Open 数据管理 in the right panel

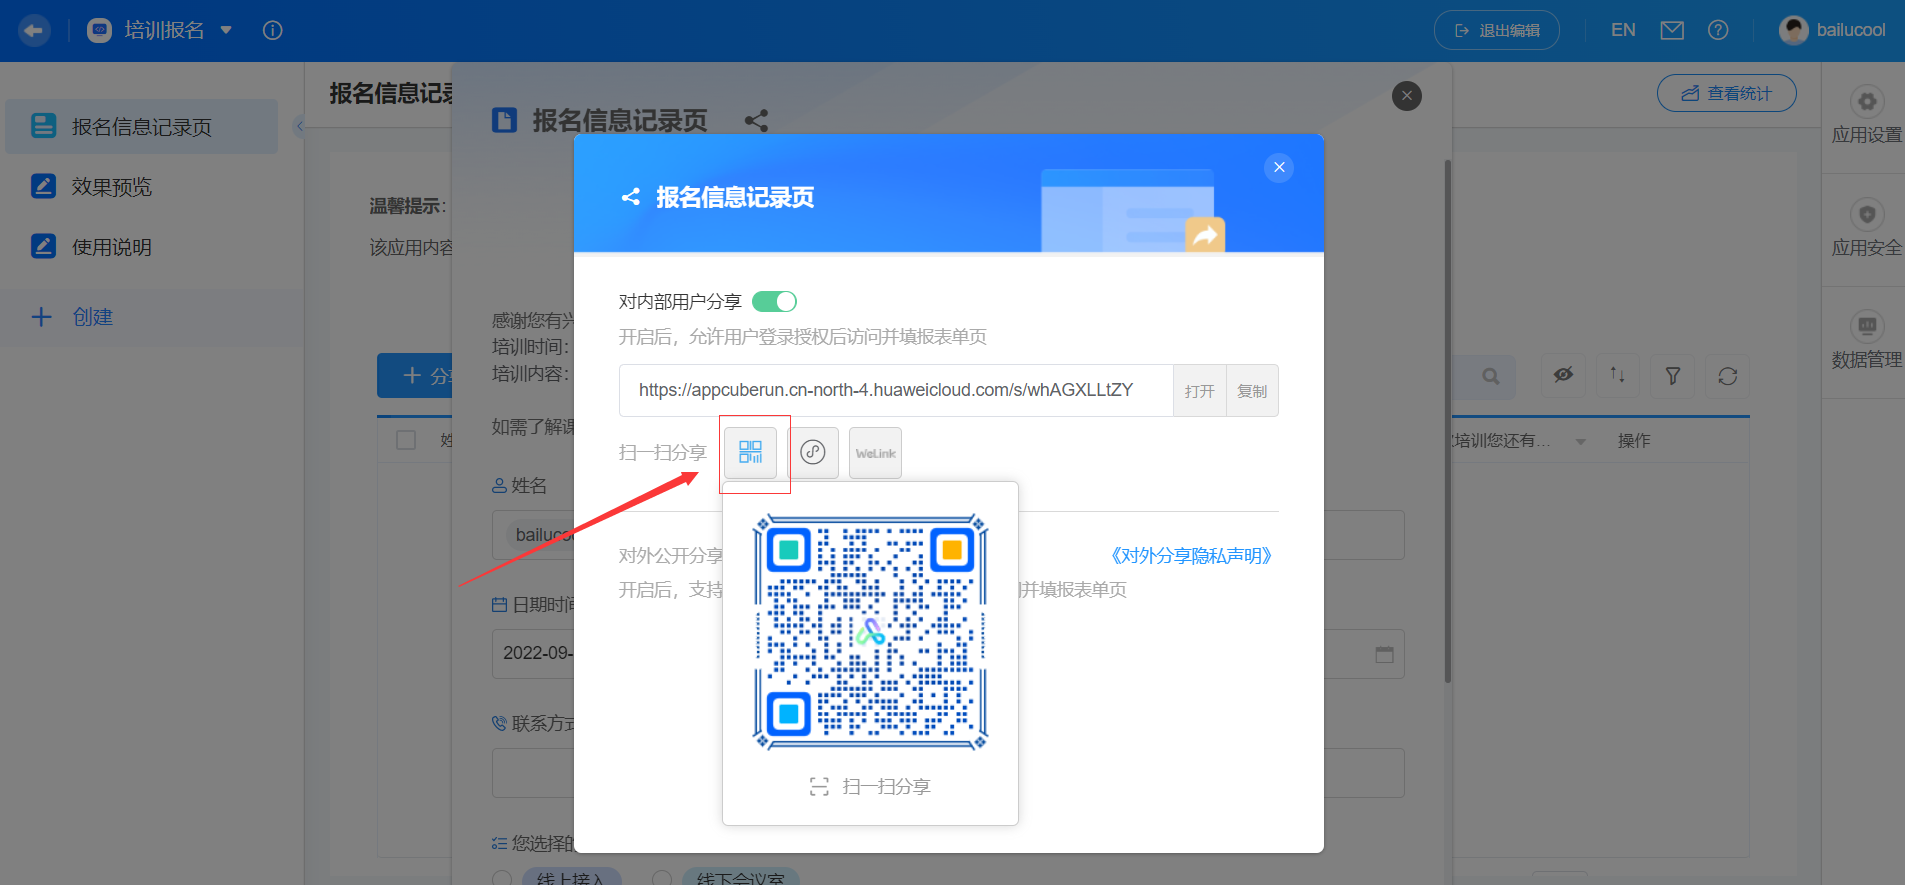click(1866, 341)
